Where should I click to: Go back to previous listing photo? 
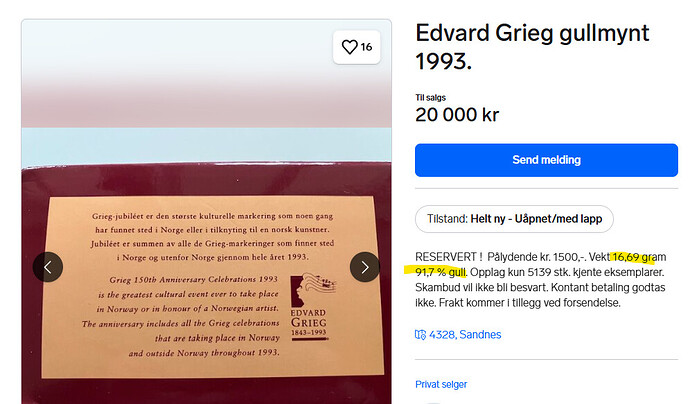click(48, 267)
